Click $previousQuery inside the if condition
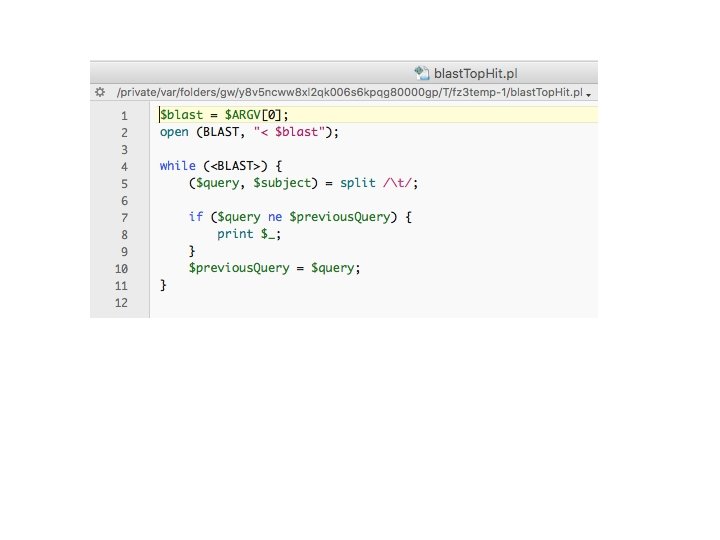This screenshot has height=540, width=720. 339,217
